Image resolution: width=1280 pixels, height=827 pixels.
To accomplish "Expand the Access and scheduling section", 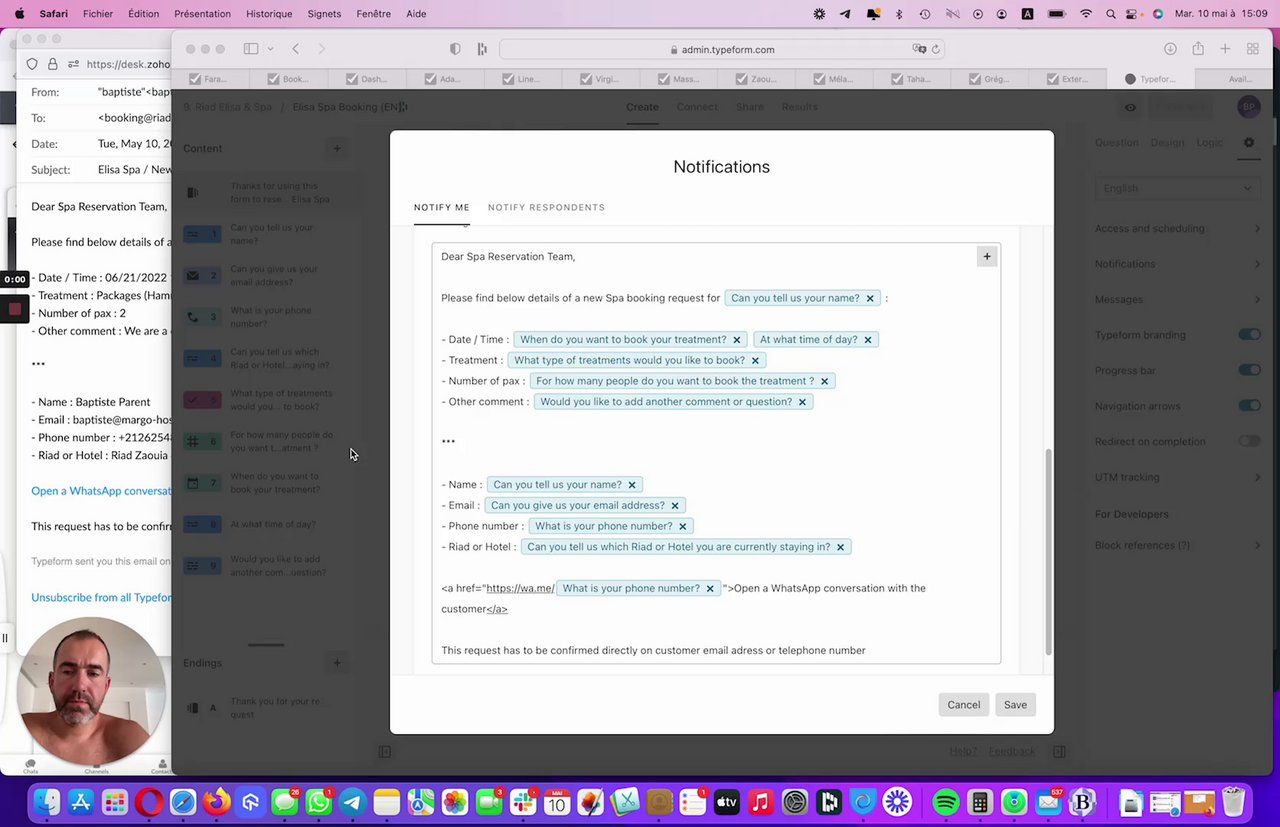I will click(1177, 229).
